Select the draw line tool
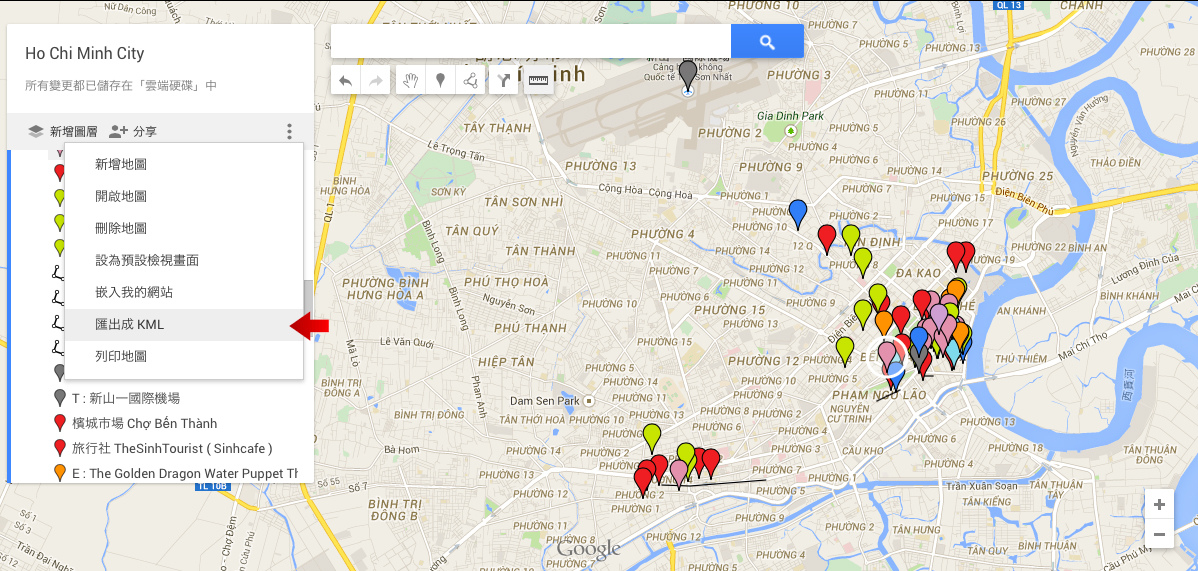Image resolution: width=1198 pixels, height=571 pixels. coord(471,80)
